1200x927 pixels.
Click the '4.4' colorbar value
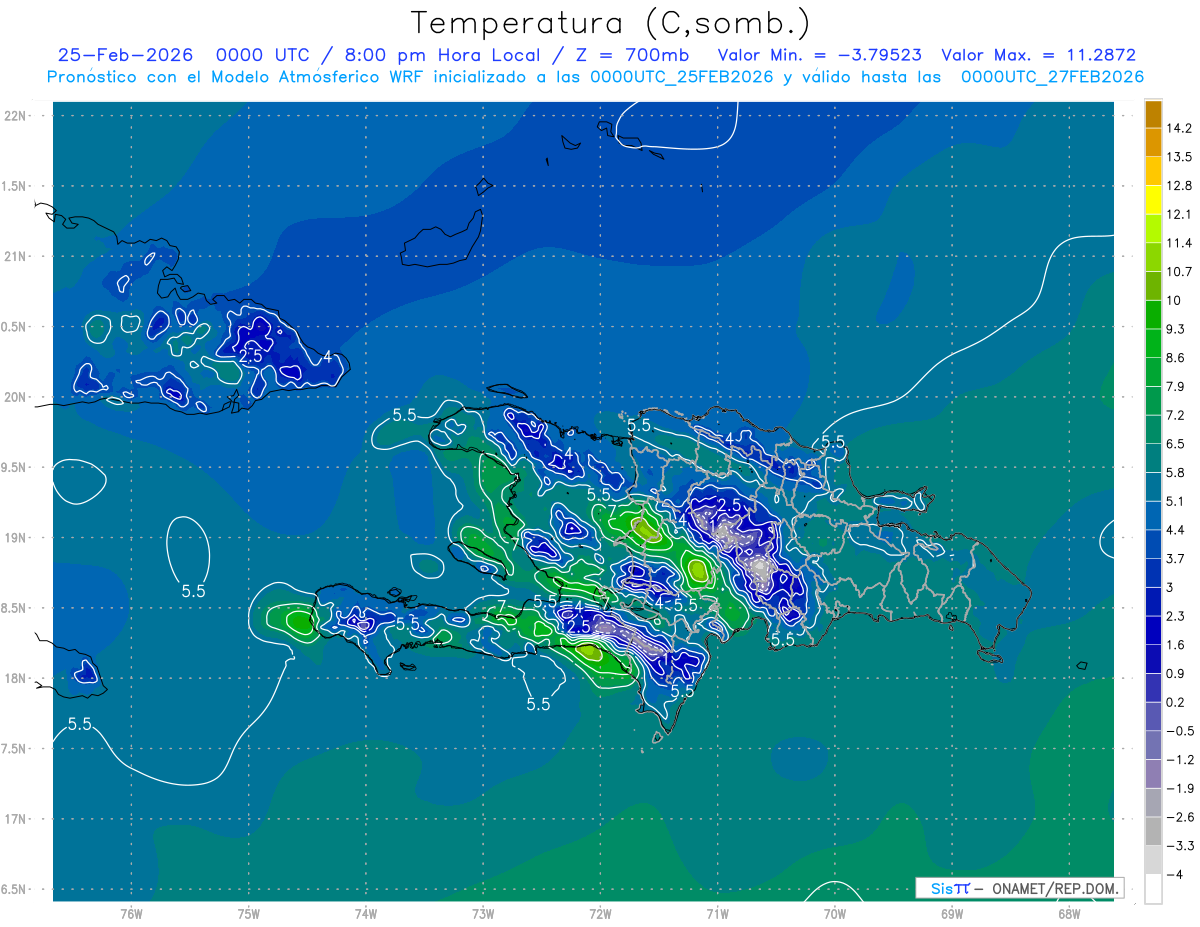click(x=1176, y=529)
